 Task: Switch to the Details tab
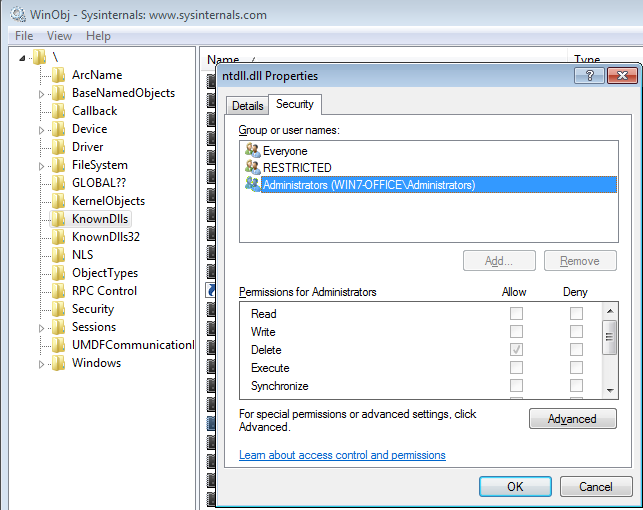coord(247,105)
